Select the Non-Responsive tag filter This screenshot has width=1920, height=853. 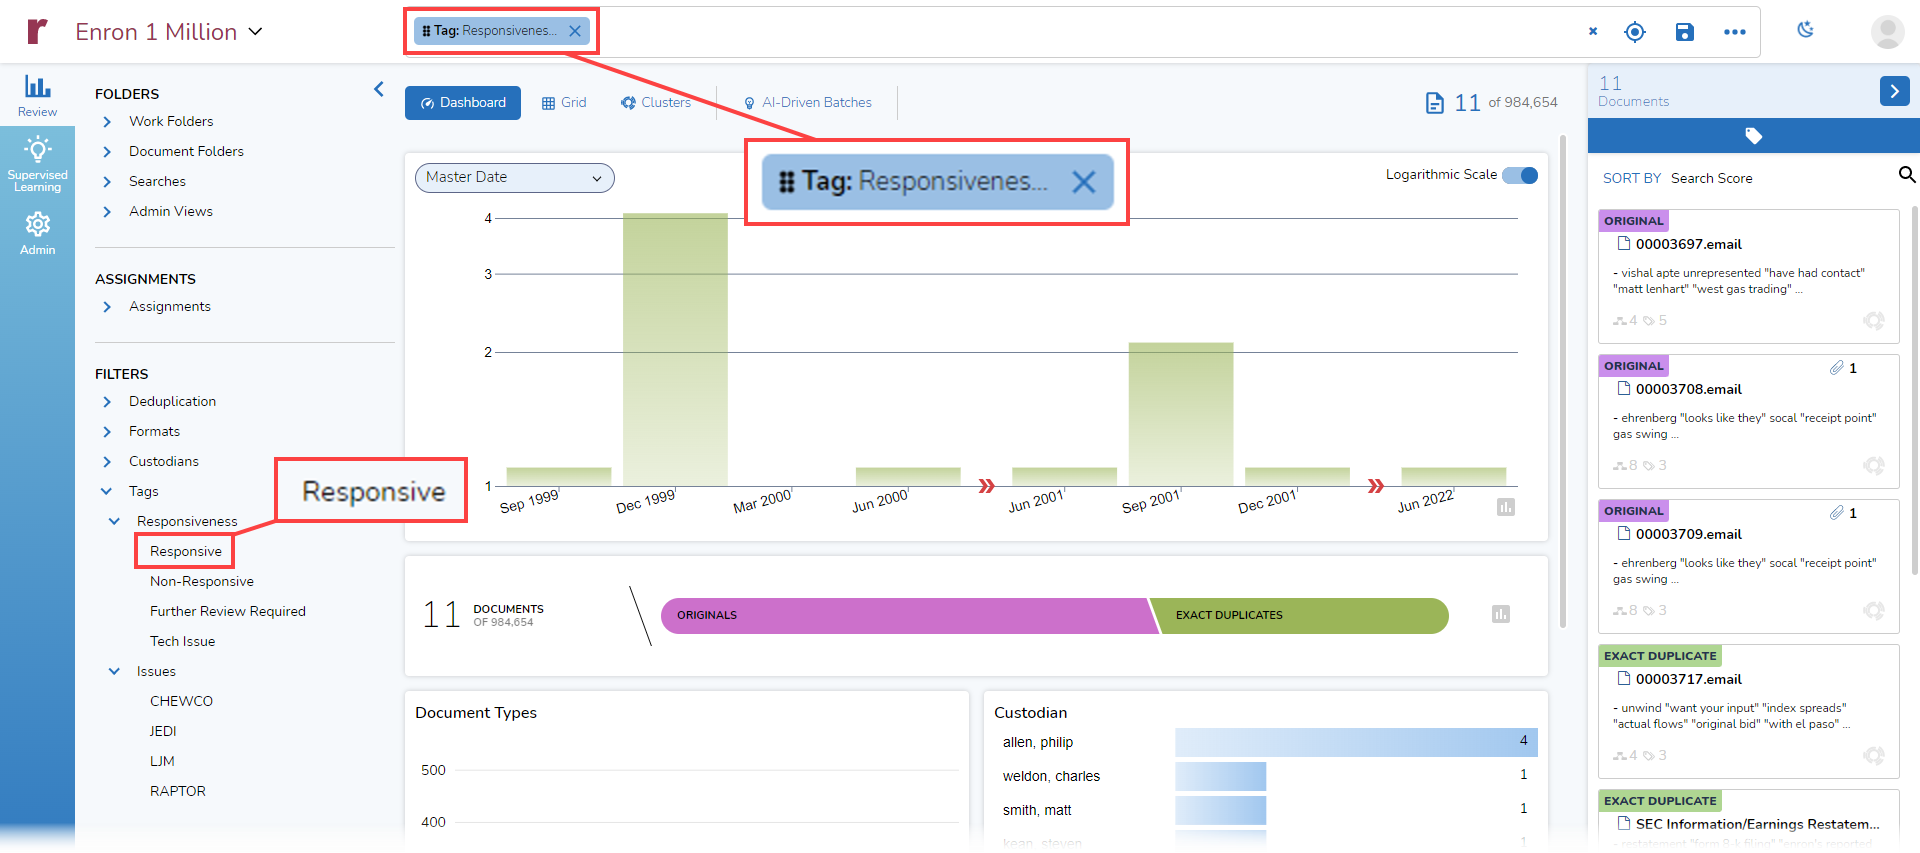tap(202, 581)
